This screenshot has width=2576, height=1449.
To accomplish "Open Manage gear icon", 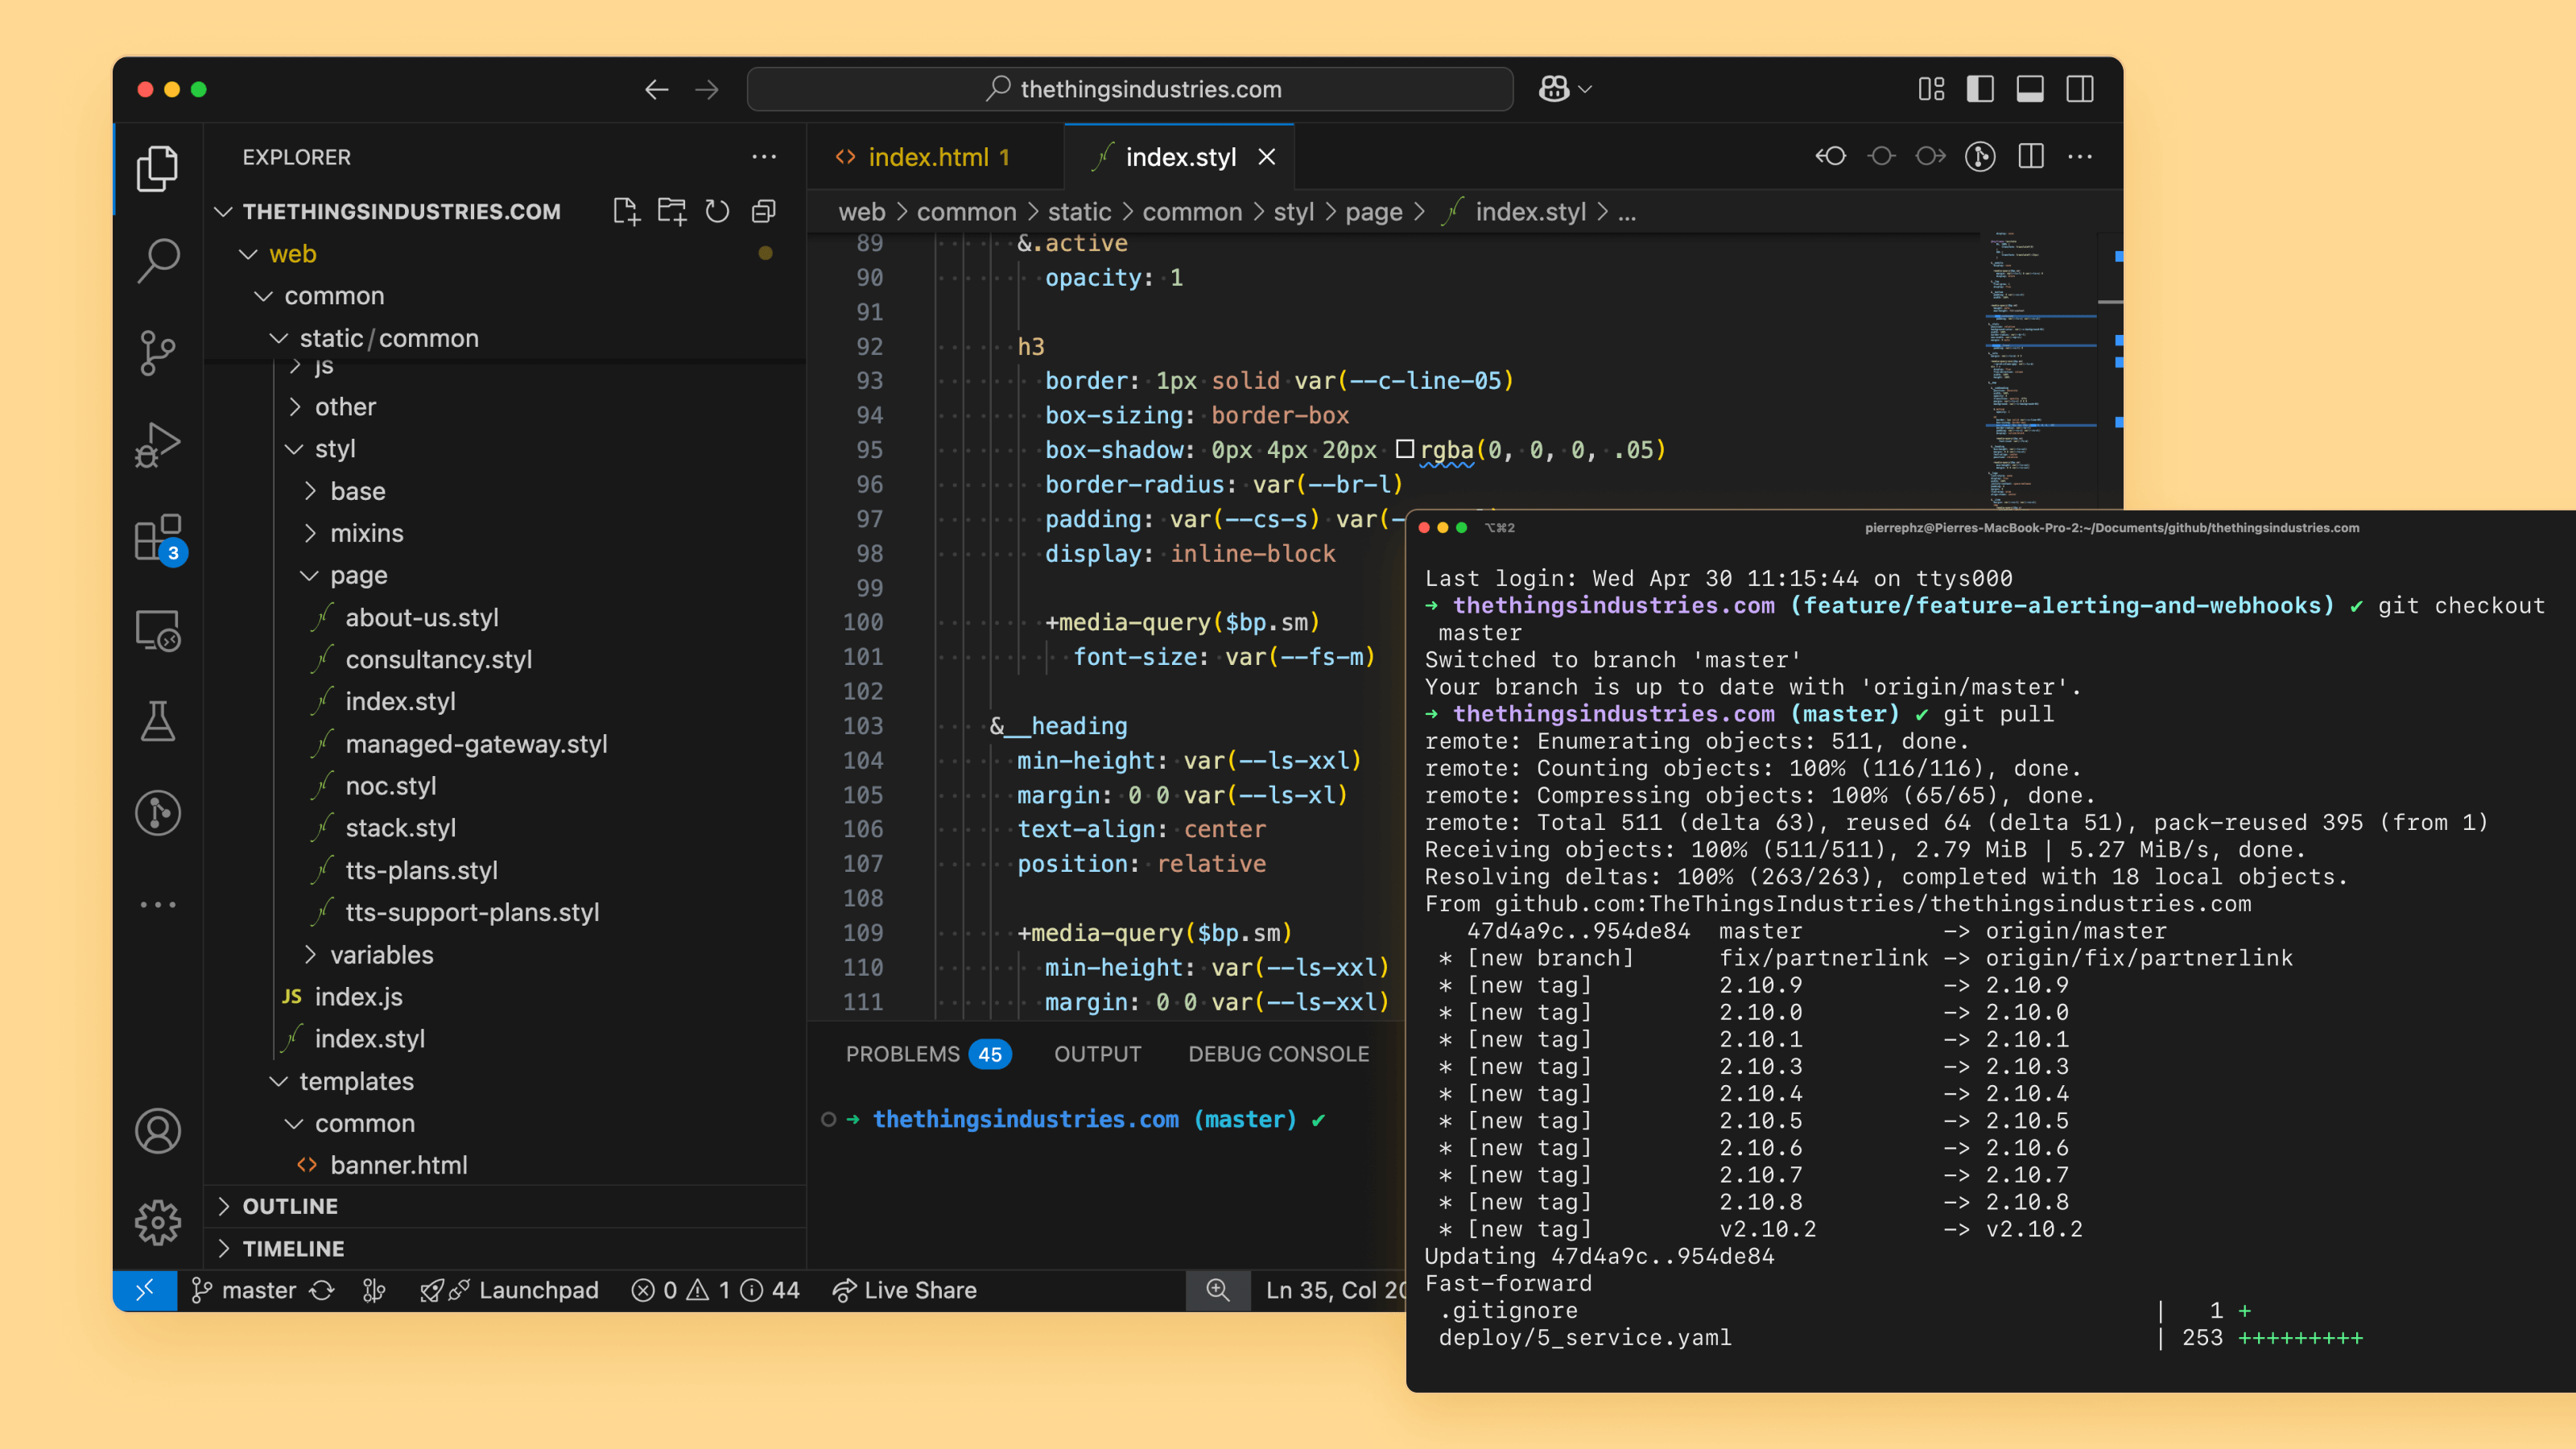I will pos(158,1222).
